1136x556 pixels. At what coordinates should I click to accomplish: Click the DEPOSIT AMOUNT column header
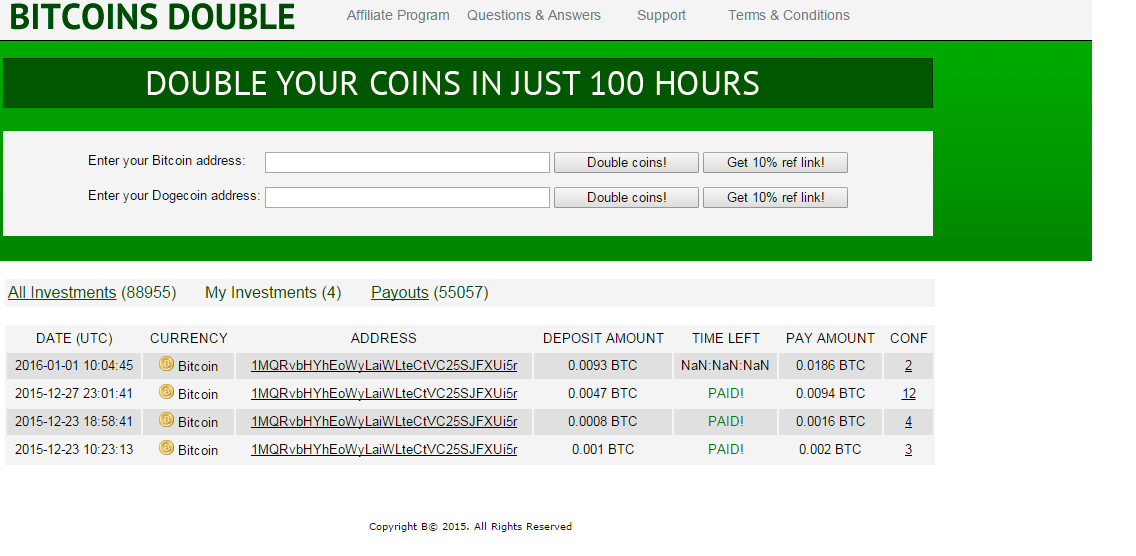(603, 339)
